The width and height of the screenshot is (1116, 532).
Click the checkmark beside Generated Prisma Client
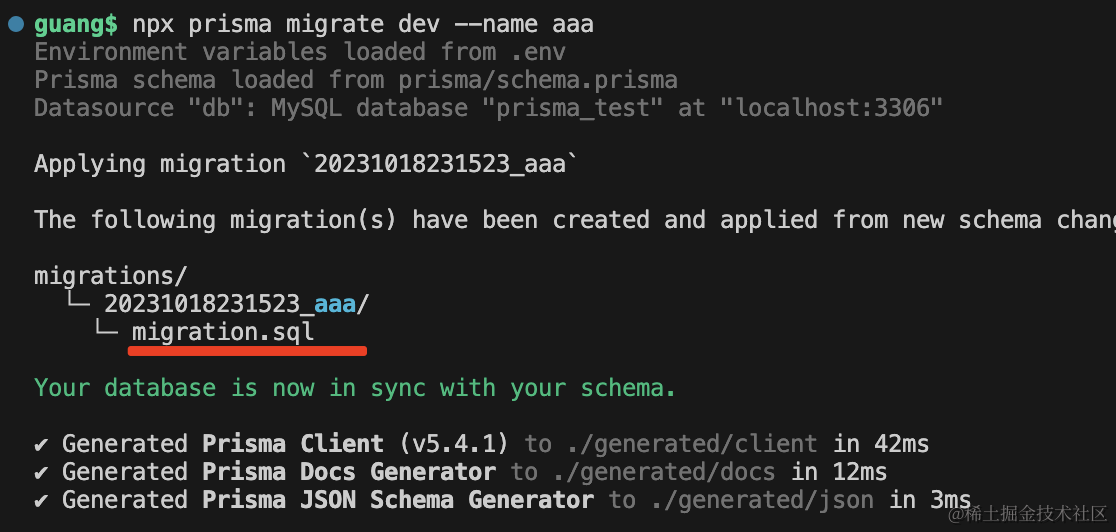coord(42,444)
